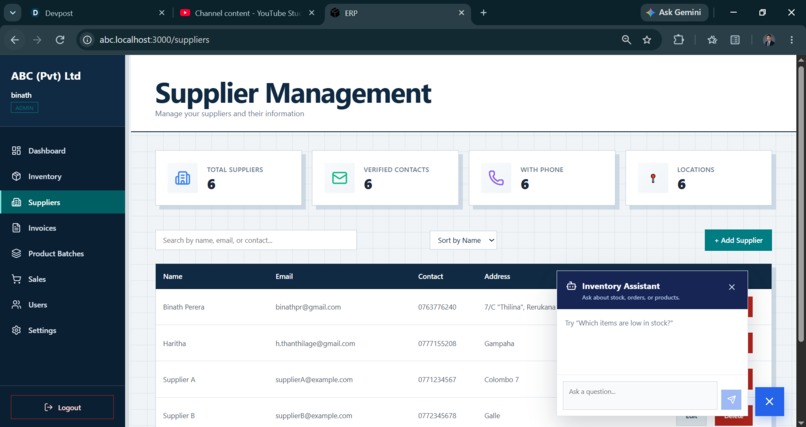Screen dimensions: 806x427
Task: Select the ERP browser tab
Action: pos(396,13)
